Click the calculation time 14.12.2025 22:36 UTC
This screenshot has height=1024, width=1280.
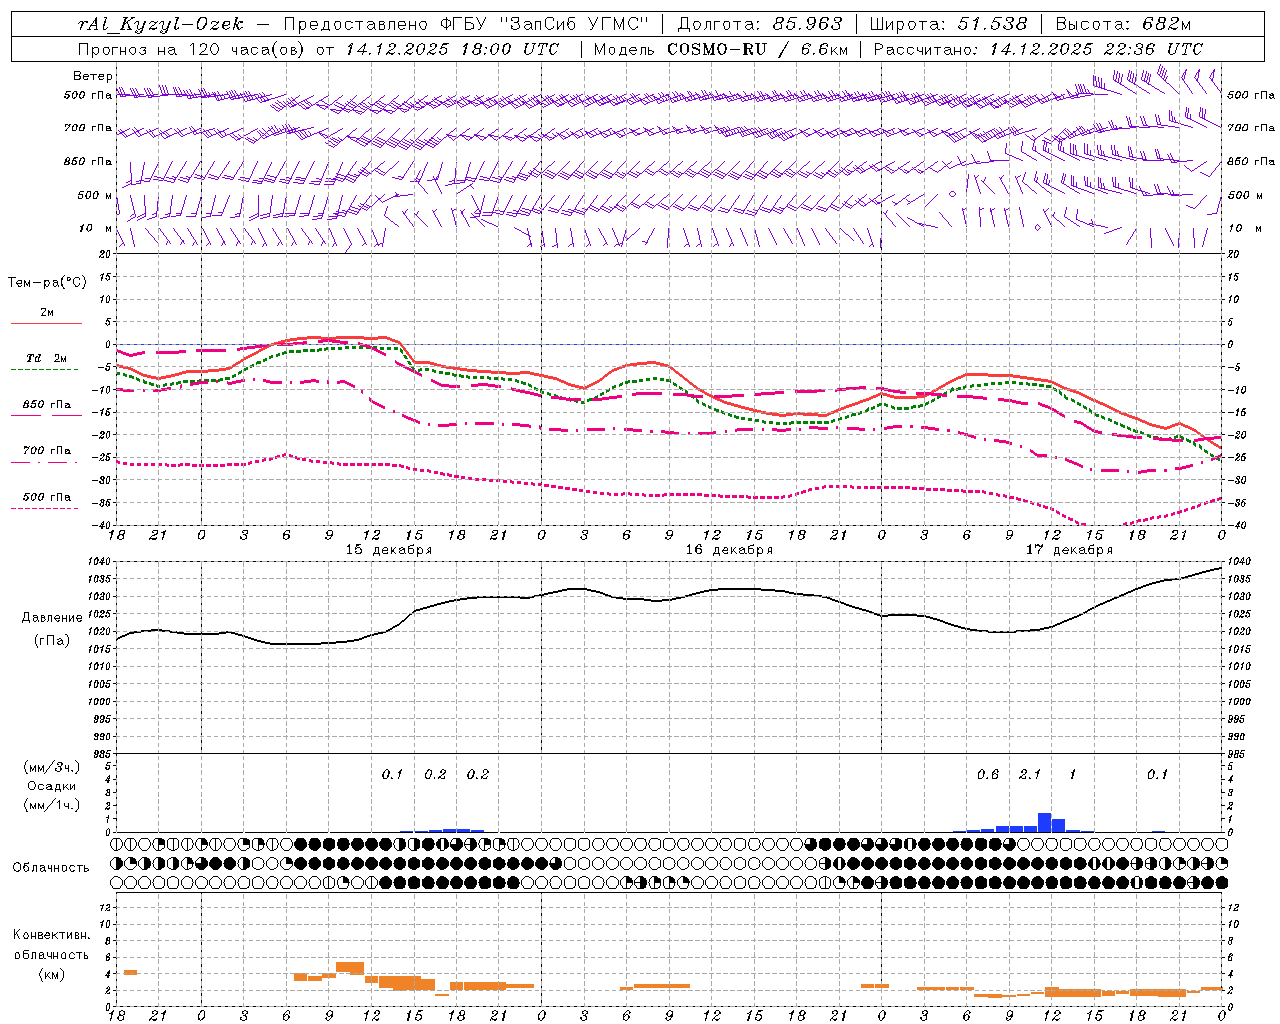[1096, 49]
